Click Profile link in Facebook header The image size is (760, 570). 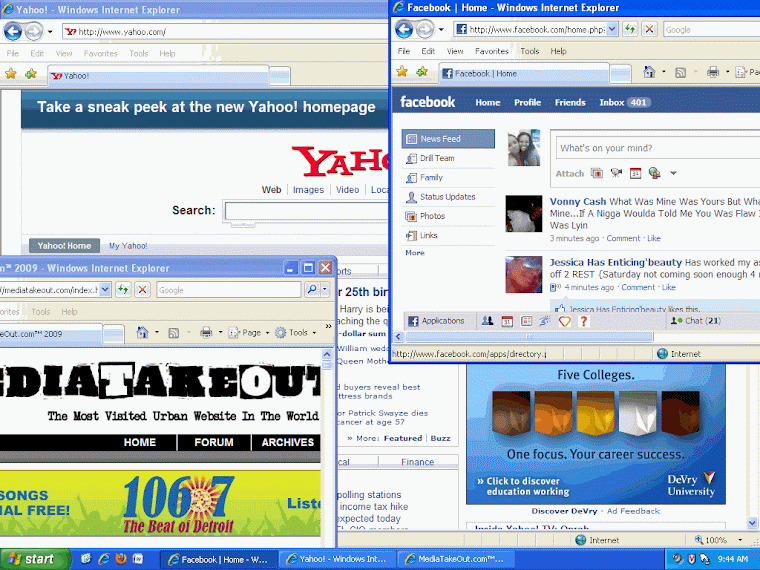point(527,102)
